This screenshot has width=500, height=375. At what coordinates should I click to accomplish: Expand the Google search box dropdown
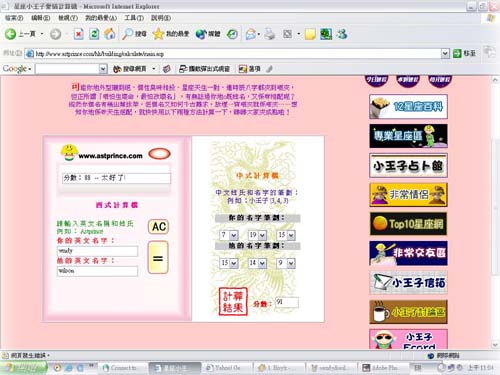click(x=103, y=69)
